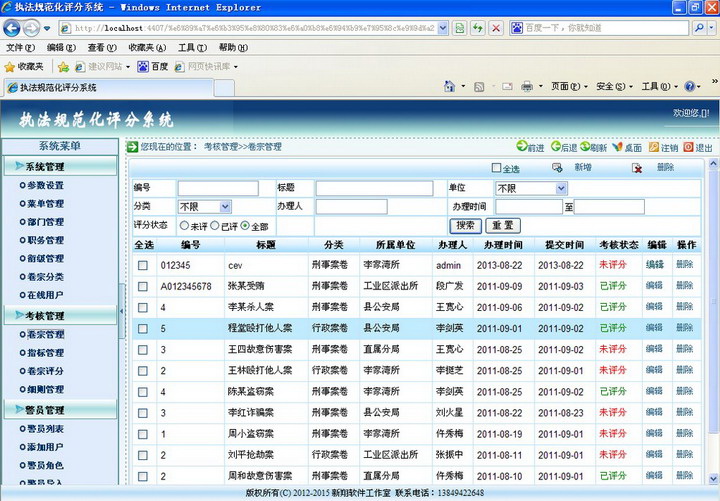The image size is (720, 501).
Task: Click the 后退 (back) icon
Action: pyautogui.click(x=553, y=147)
